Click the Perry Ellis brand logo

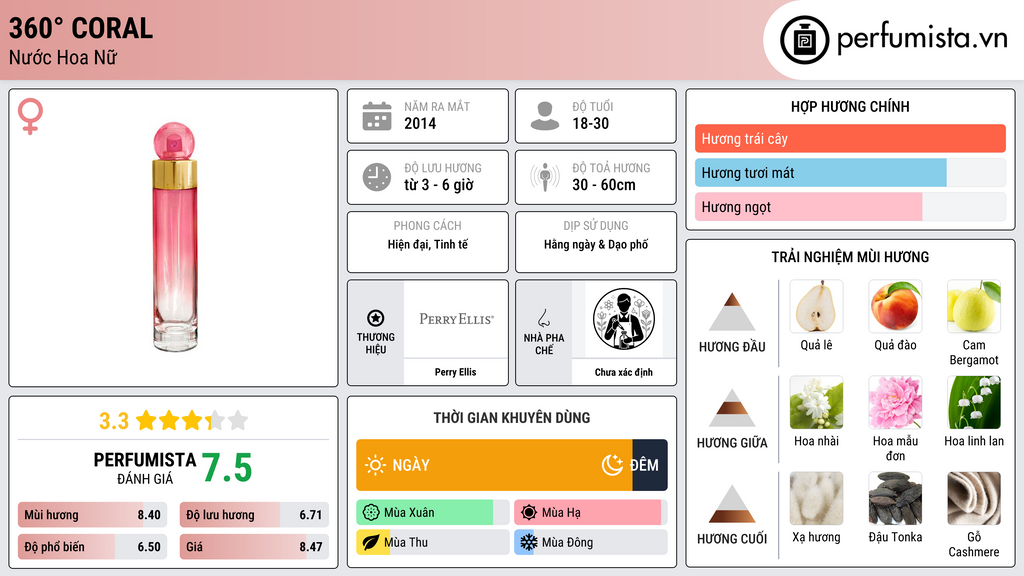point(456,319)
